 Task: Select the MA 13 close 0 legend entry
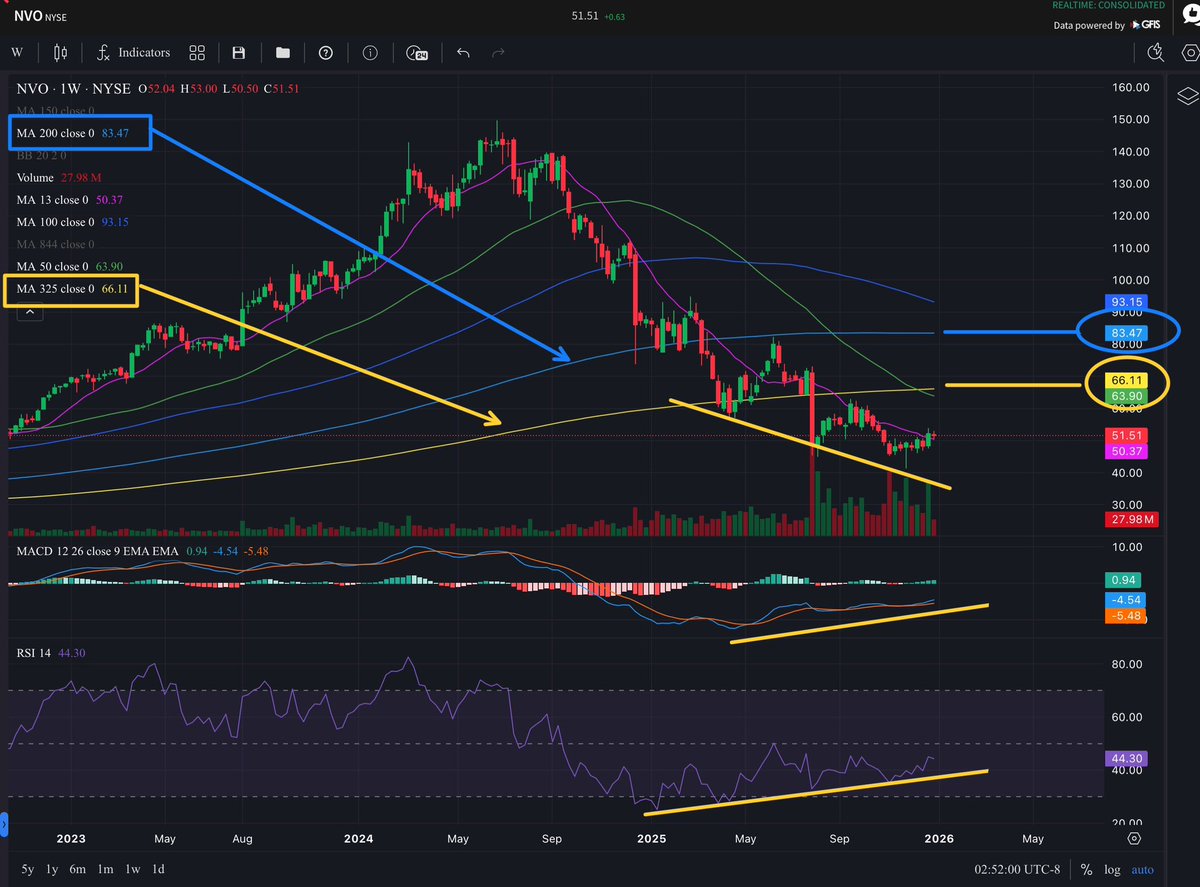[x=69, y=200]
